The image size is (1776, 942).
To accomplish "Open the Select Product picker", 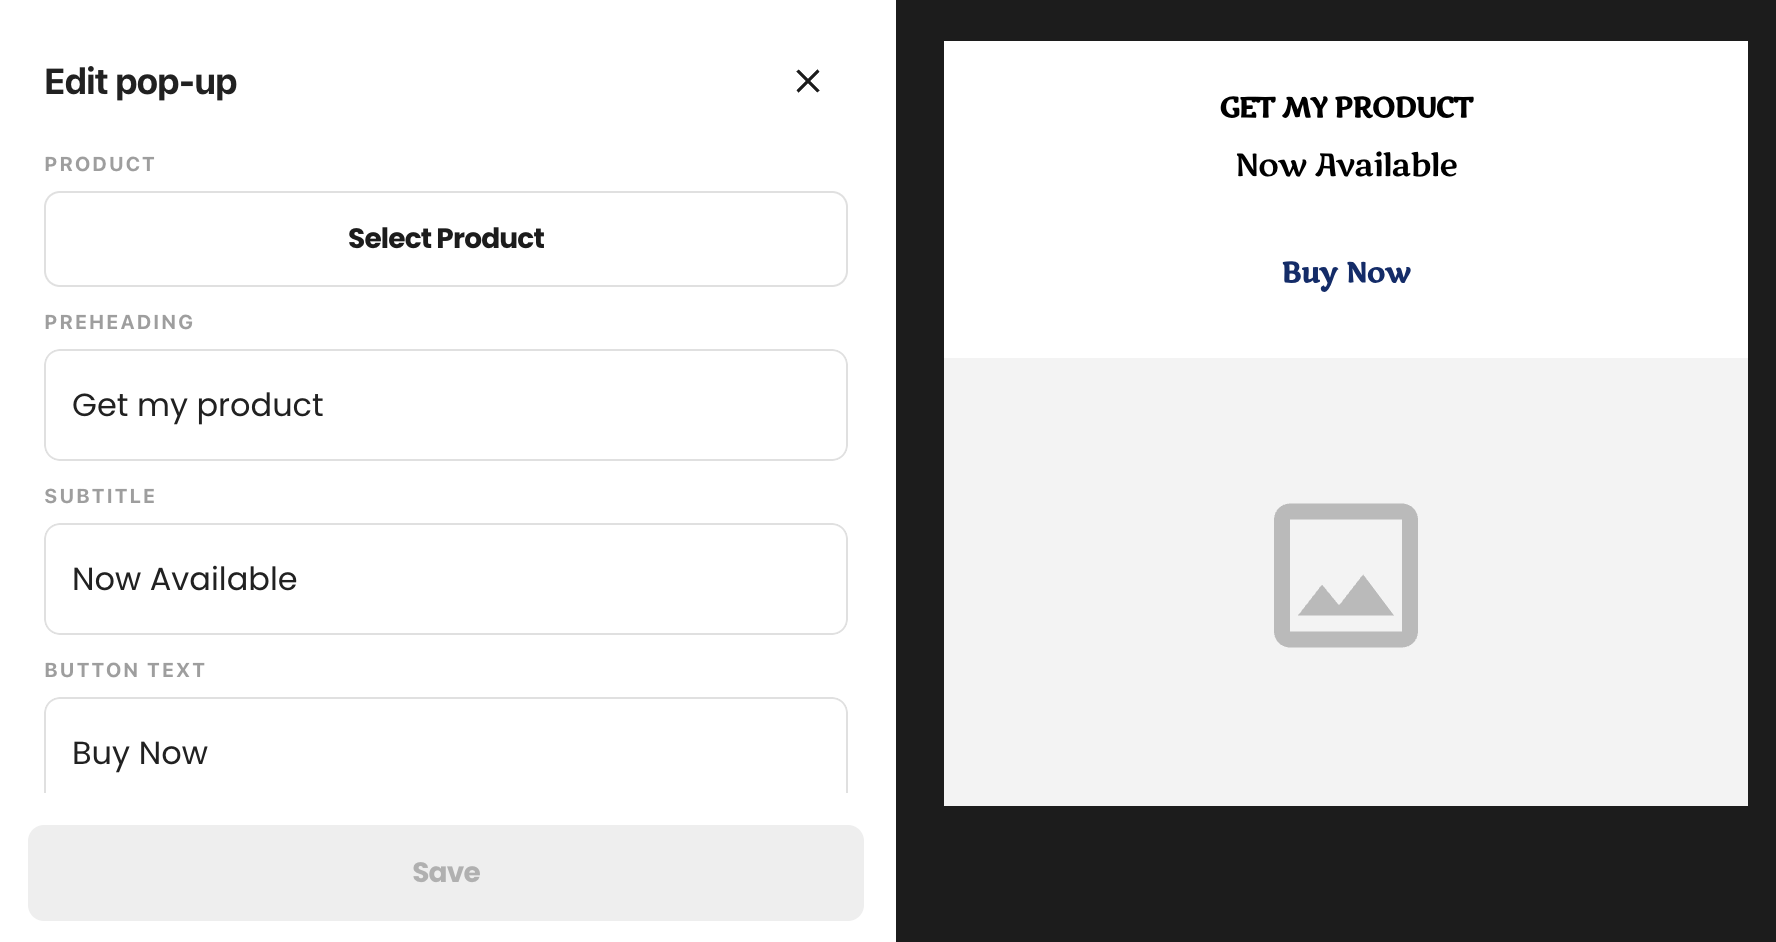I will tap(446, 239).
